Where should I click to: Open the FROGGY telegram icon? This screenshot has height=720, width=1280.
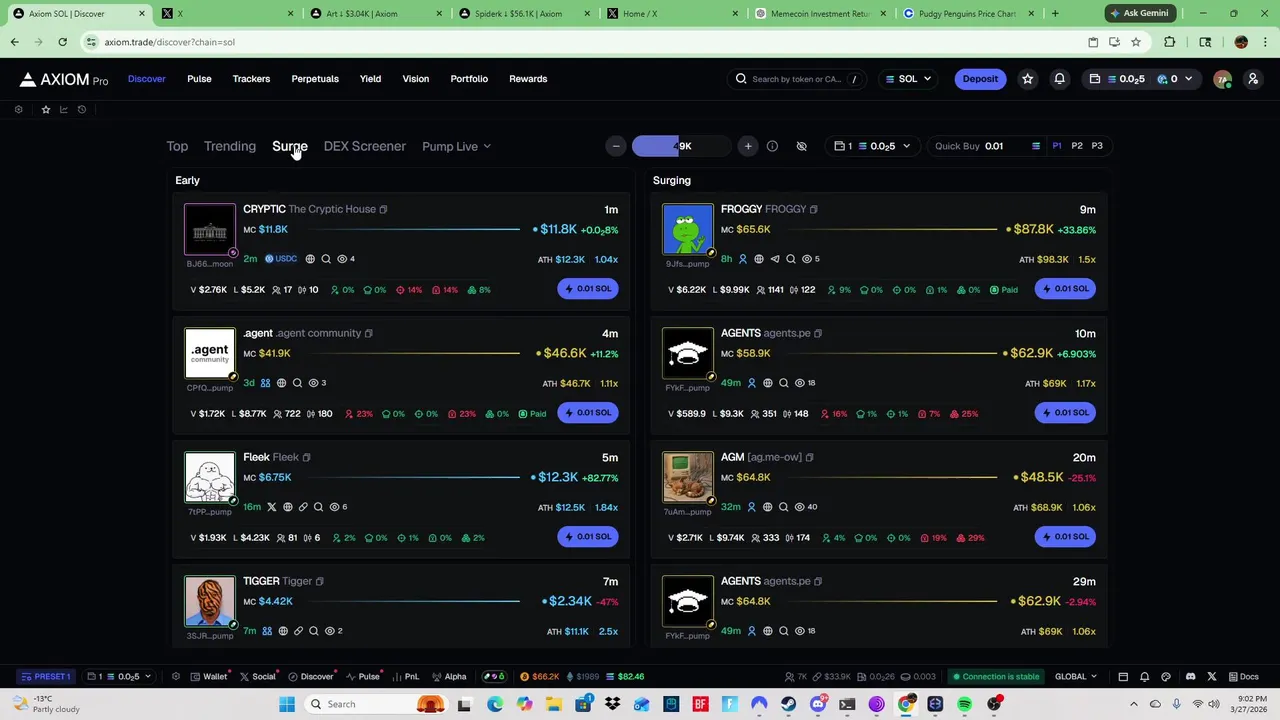coord(775,259)
